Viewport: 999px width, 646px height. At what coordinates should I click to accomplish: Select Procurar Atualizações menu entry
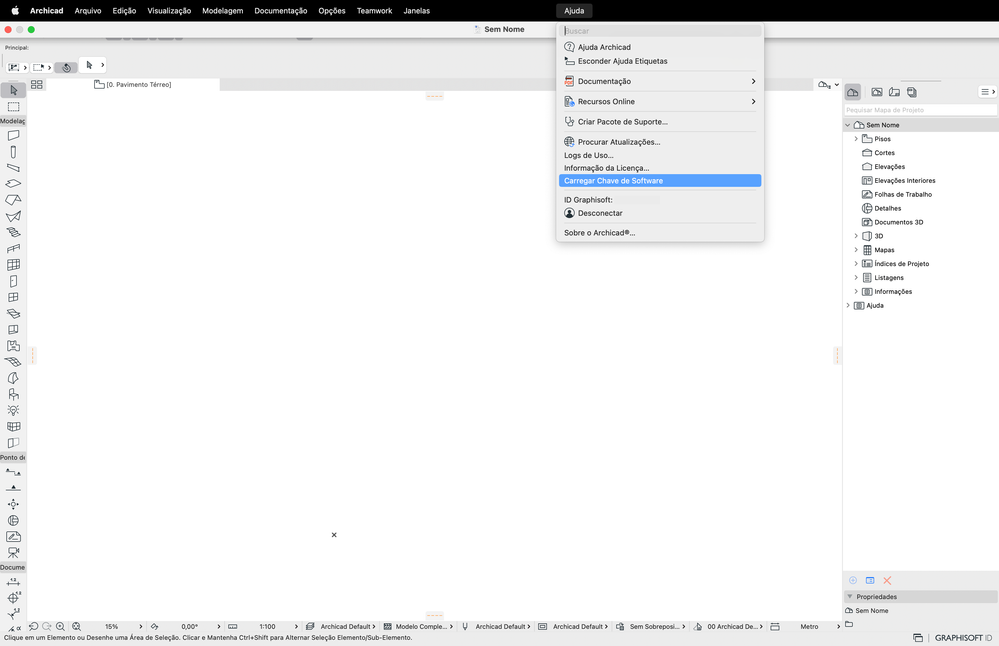pos(659,142)
